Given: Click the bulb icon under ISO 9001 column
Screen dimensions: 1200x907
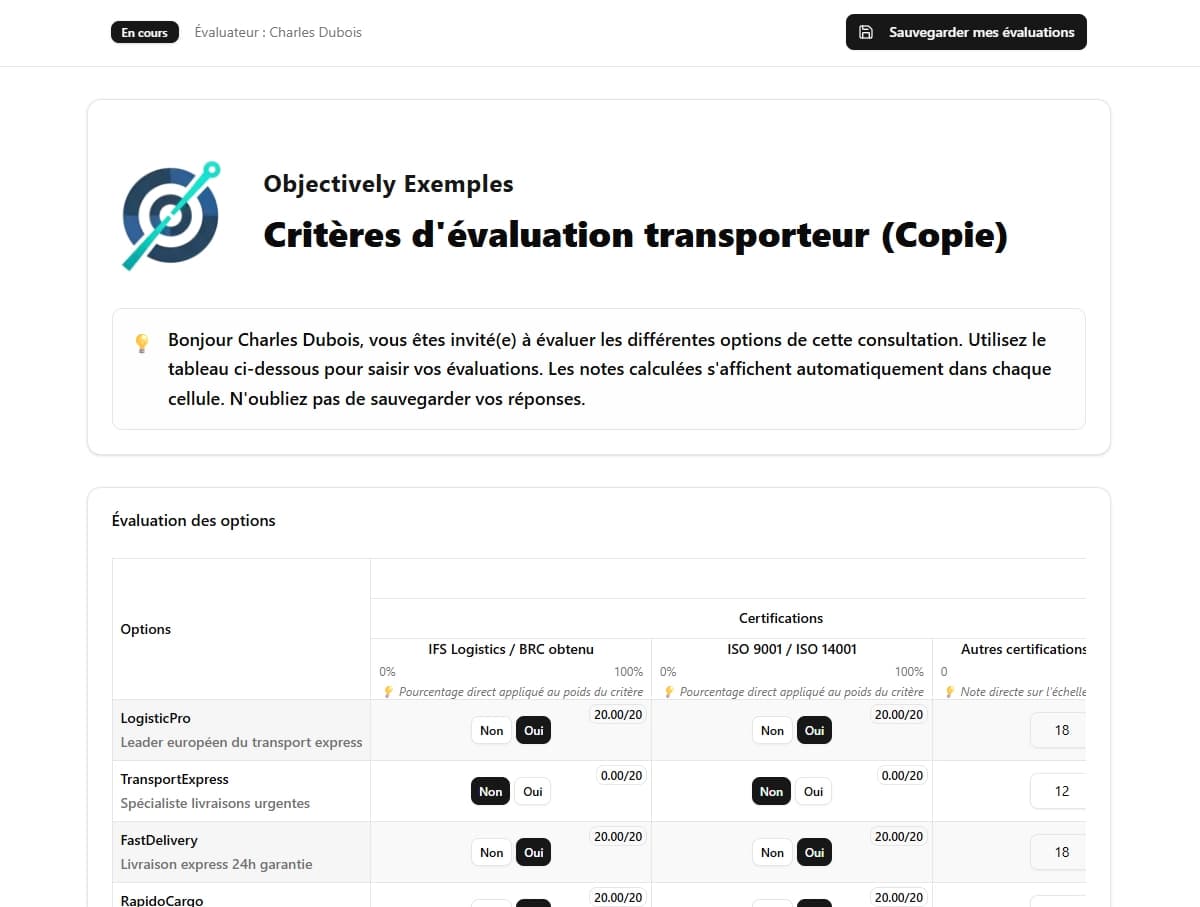Looking at the screenshot, I should [x=668, y=691].
